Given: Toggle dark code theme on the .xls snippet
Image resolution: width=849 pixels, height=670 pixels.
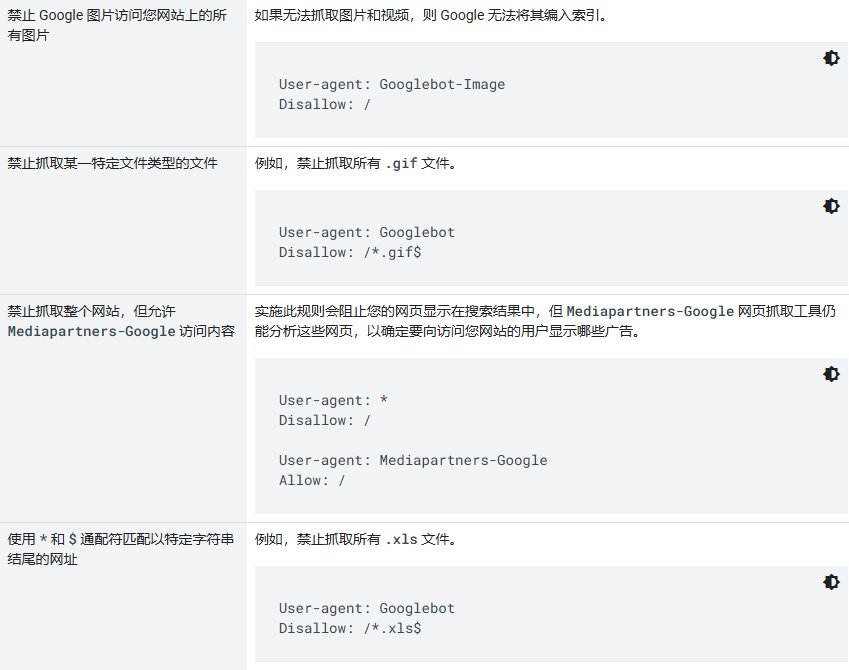Looking at the screenshot, I should tap(831, 582).
